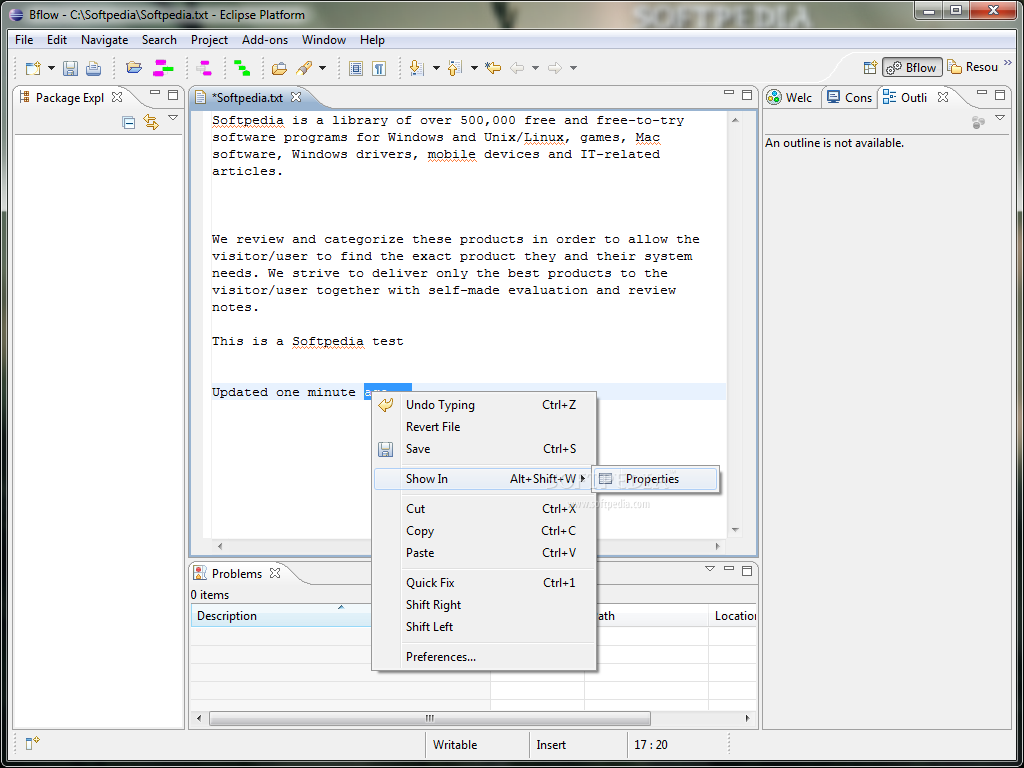The width and height of the screenshot is (1024, 768).
Task: Maximize the Problems view panel
Action: click(x=747, y=571)
